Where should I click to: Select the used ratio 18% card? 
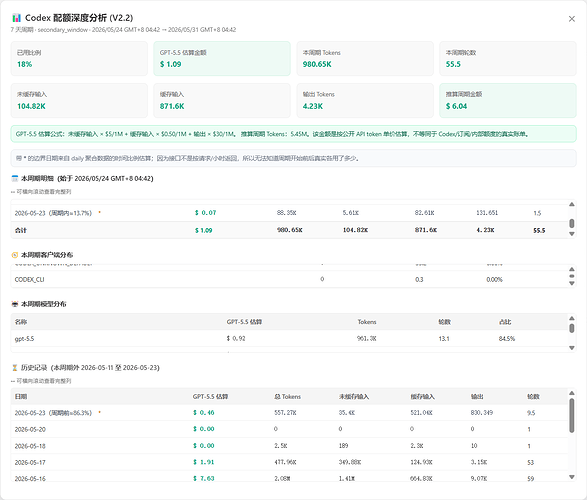[x=79, y=58]
